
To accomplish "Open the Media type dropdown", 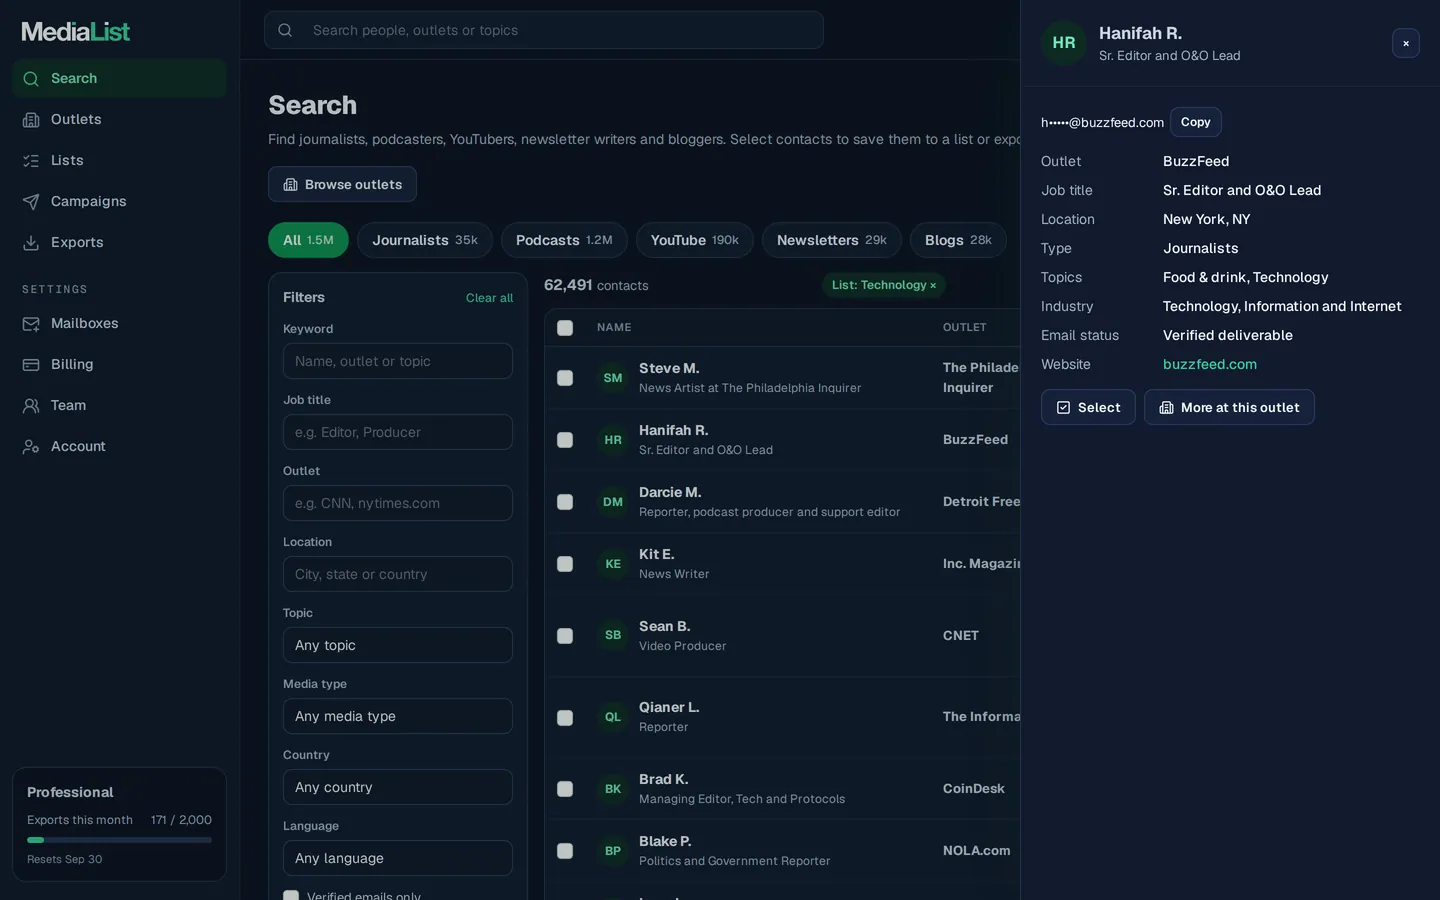I will 398,716.
